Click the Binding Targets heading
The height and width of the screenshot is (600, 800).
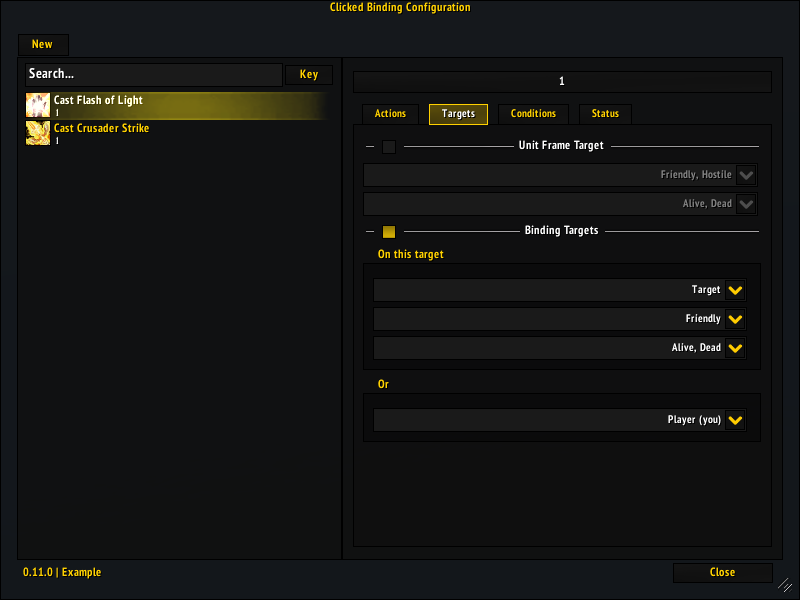point(561,231)
